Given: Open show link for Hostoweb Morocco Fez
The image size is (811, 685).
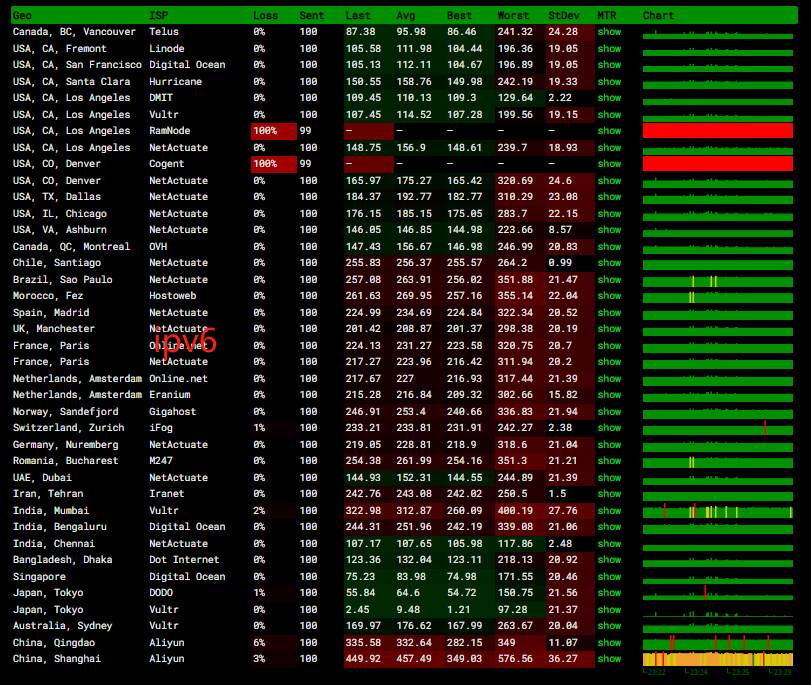Looking at the screenshot, I should [609, 296].
